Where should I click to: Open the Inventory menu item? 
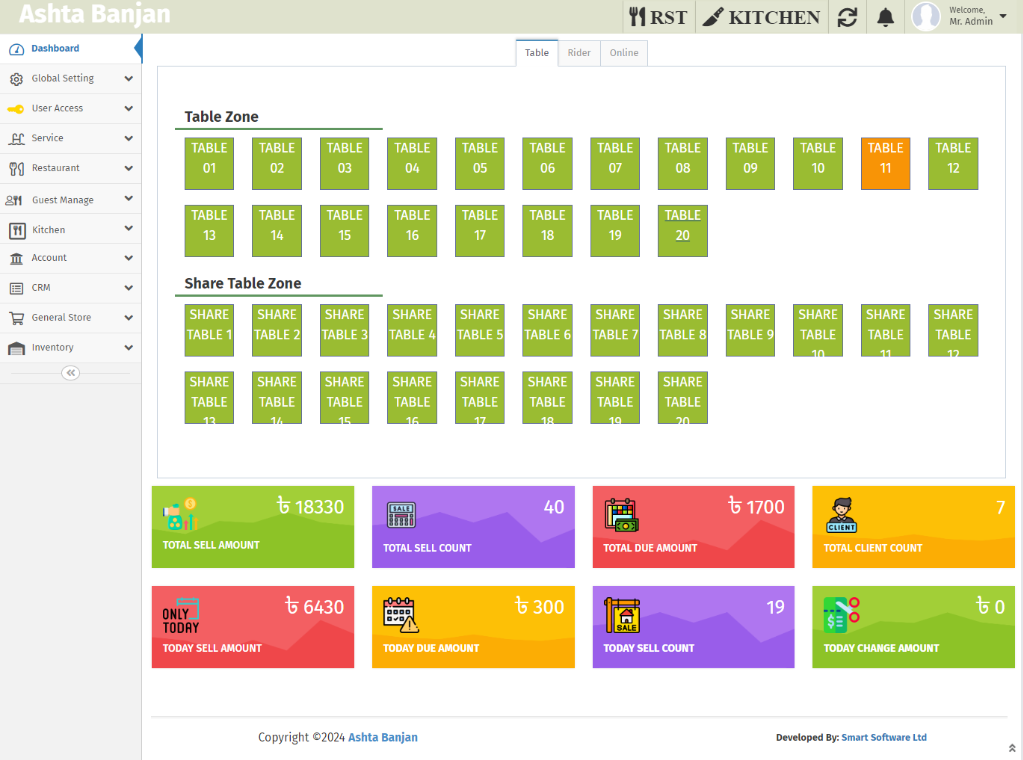70,348
